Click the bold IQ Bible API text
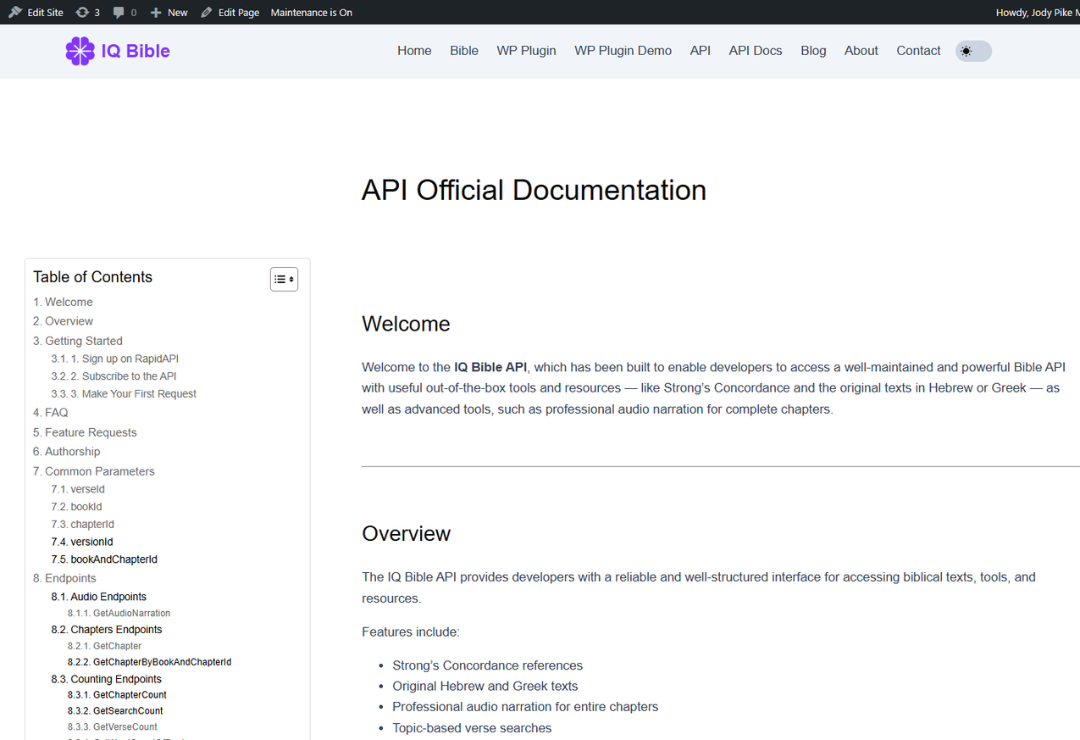1080x740 pixels. [490, 367]
